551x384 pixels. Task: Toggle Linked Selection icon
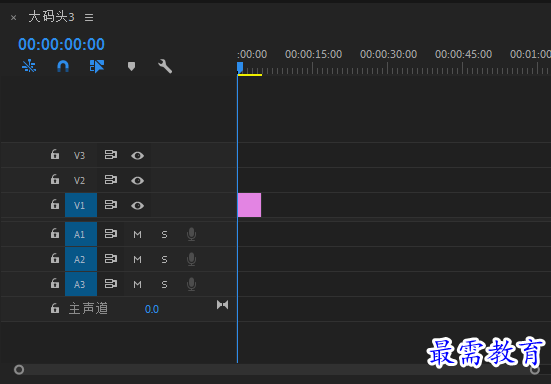click(97, 66)
